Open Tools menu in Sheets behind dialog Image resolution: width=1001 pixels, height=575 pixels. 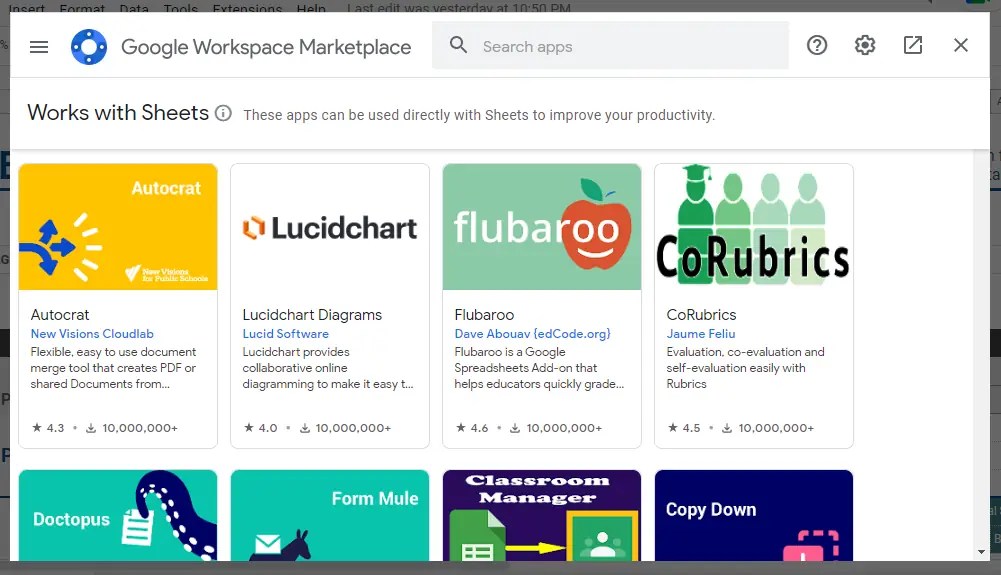click(x=181, y=7)
